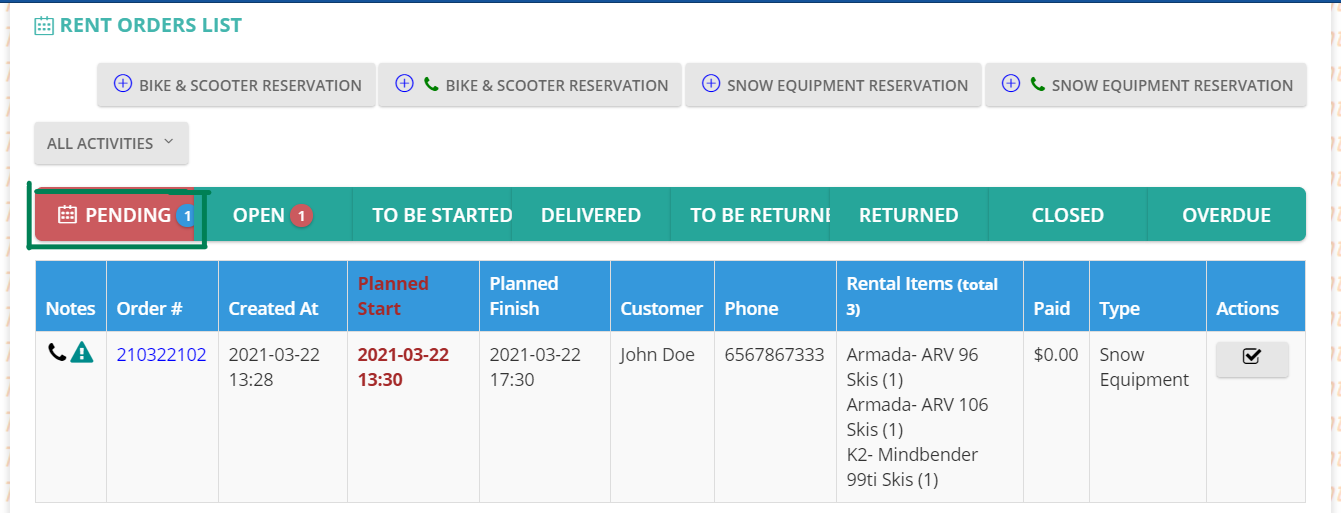Open the Delivered tab

click(x=591, y=215)
